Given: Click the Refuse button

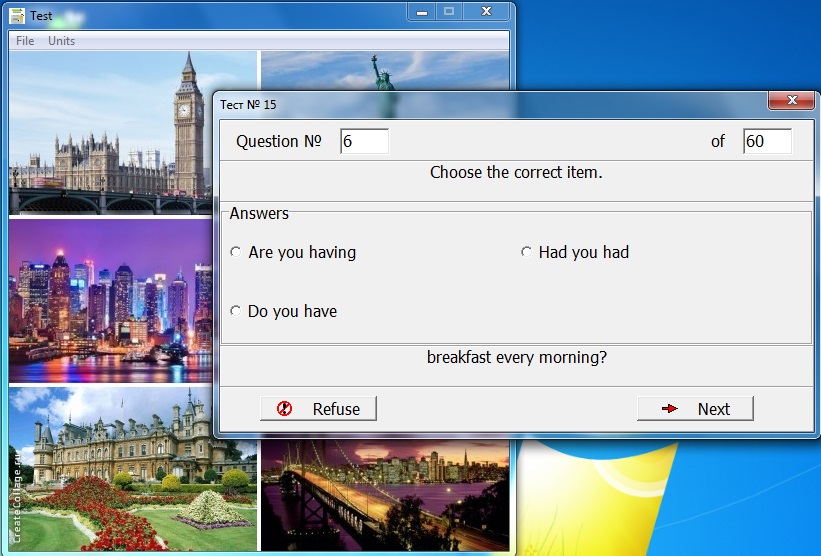Looking at the screenshot, I should tap(318, 408).
